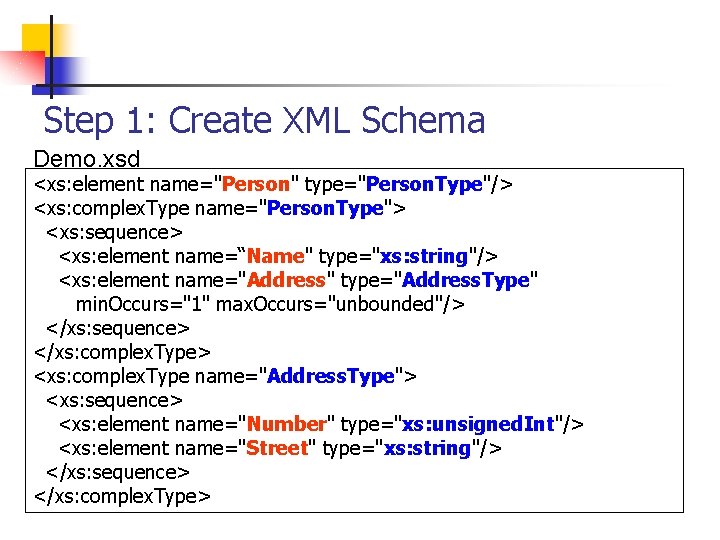Viewport: 720px width, 540px height.
Task: Click the file name label "Demo.xsd"
Action: tap(87, 159)
